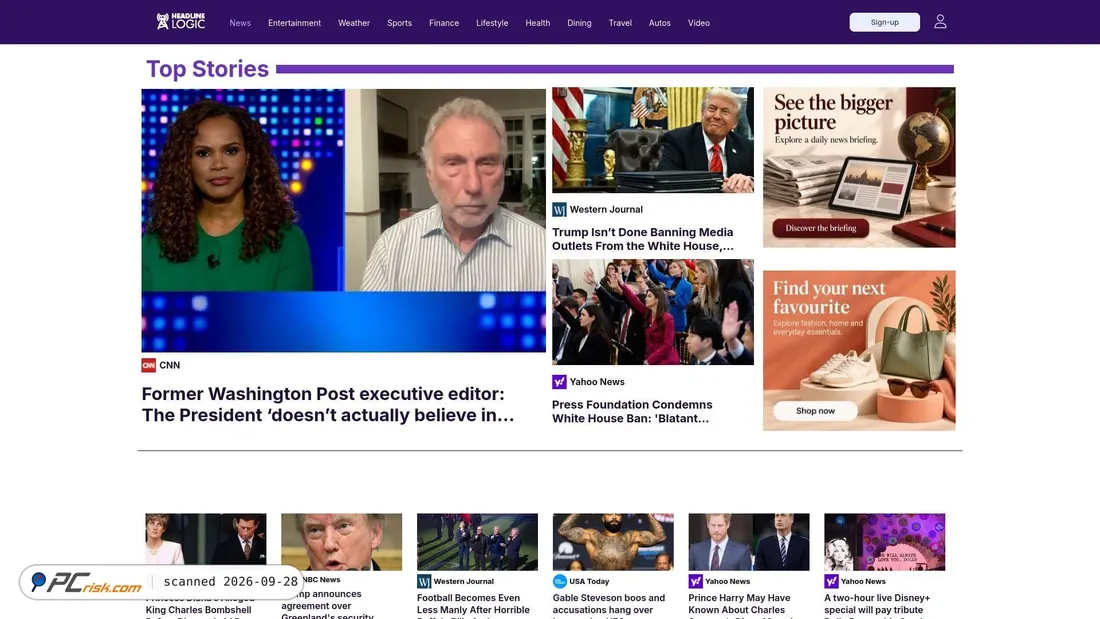Click the USA Today source label
The image size is (1100, 619).
tap(589, 581)
